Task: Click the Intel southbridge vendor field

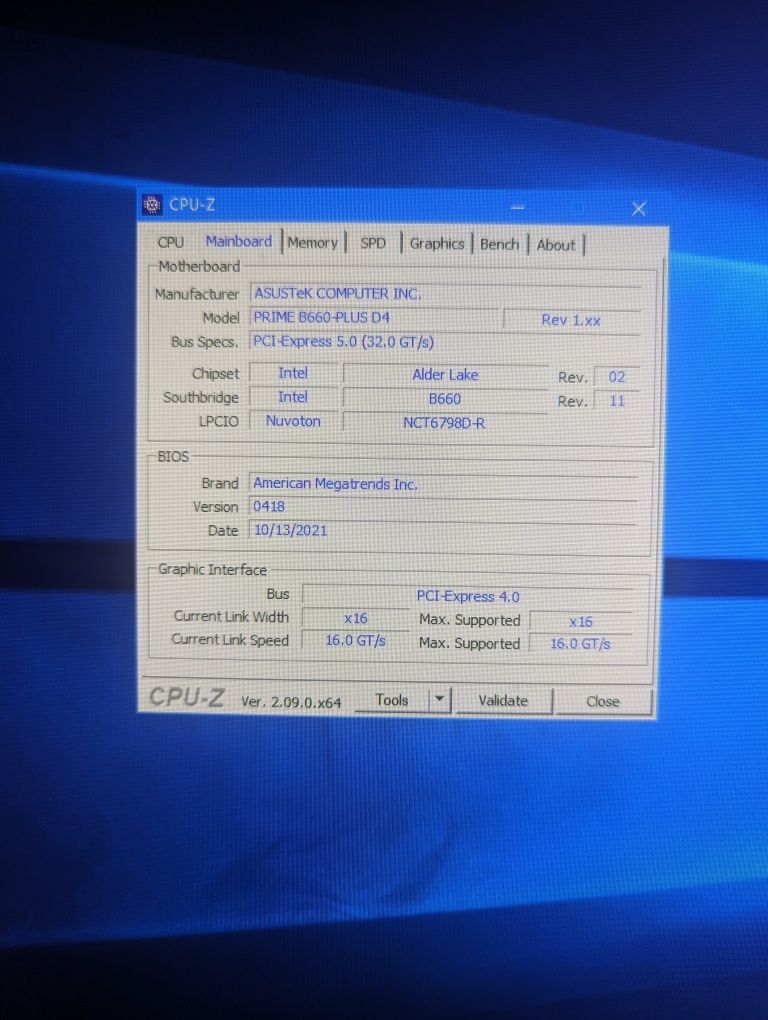Action: (293, 397)
